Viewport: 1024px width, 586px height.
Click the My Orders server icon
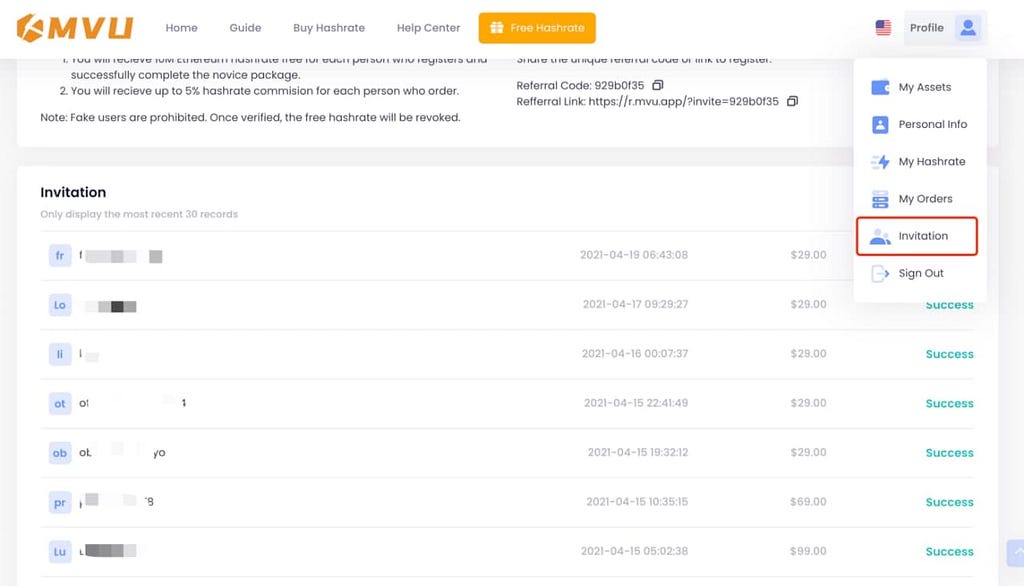coord(880,199)
